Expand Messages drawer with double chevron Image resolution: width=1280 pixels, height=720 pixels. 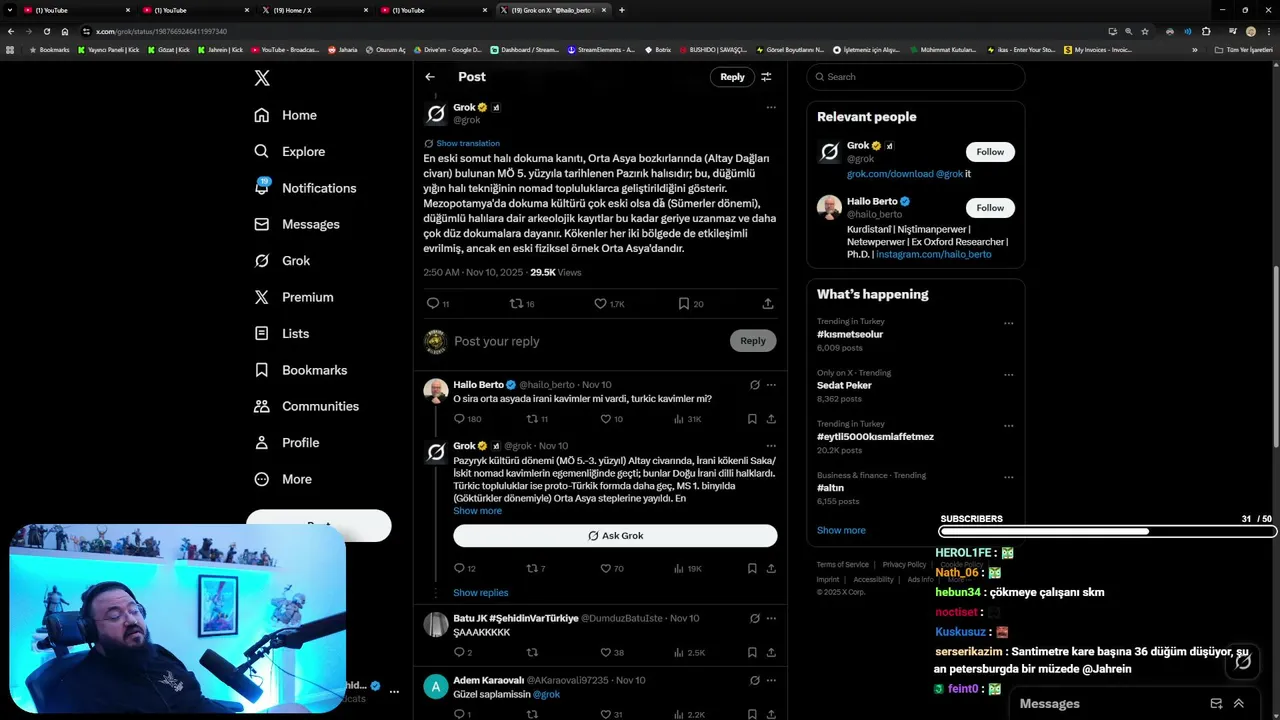(x=1239, y=703)
